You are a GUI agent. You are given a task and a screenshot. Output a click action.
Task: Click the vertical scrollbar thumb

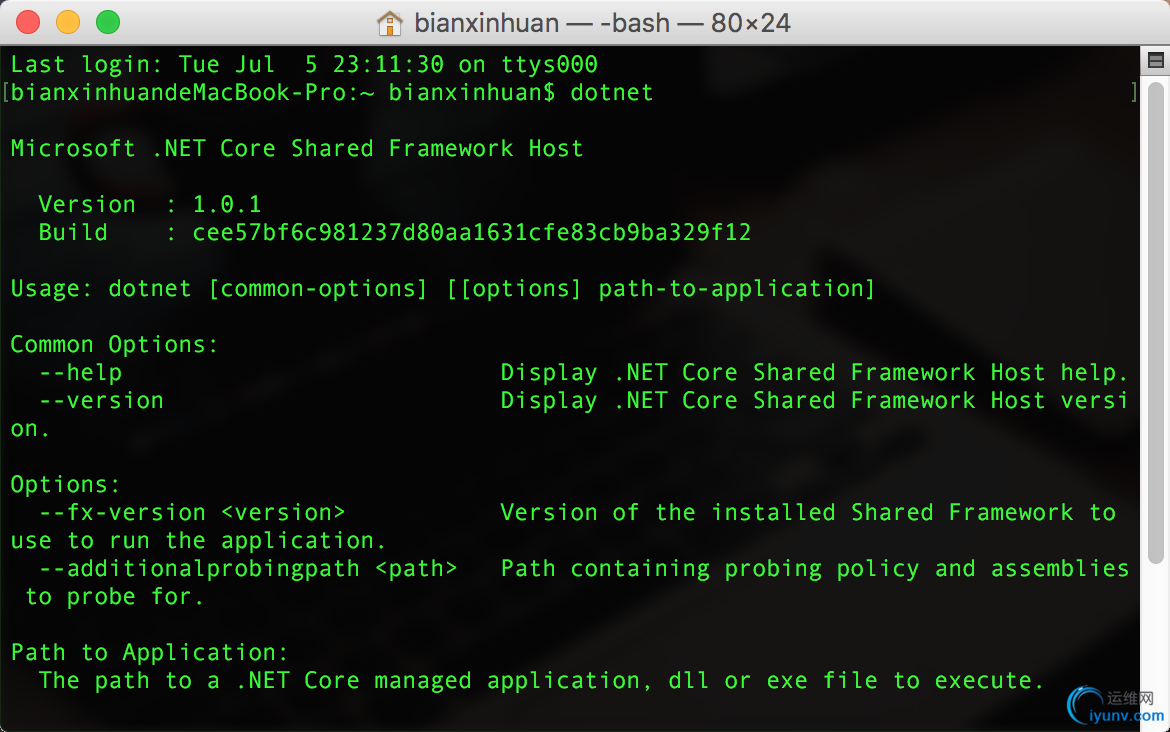(x=1155, y=323)
